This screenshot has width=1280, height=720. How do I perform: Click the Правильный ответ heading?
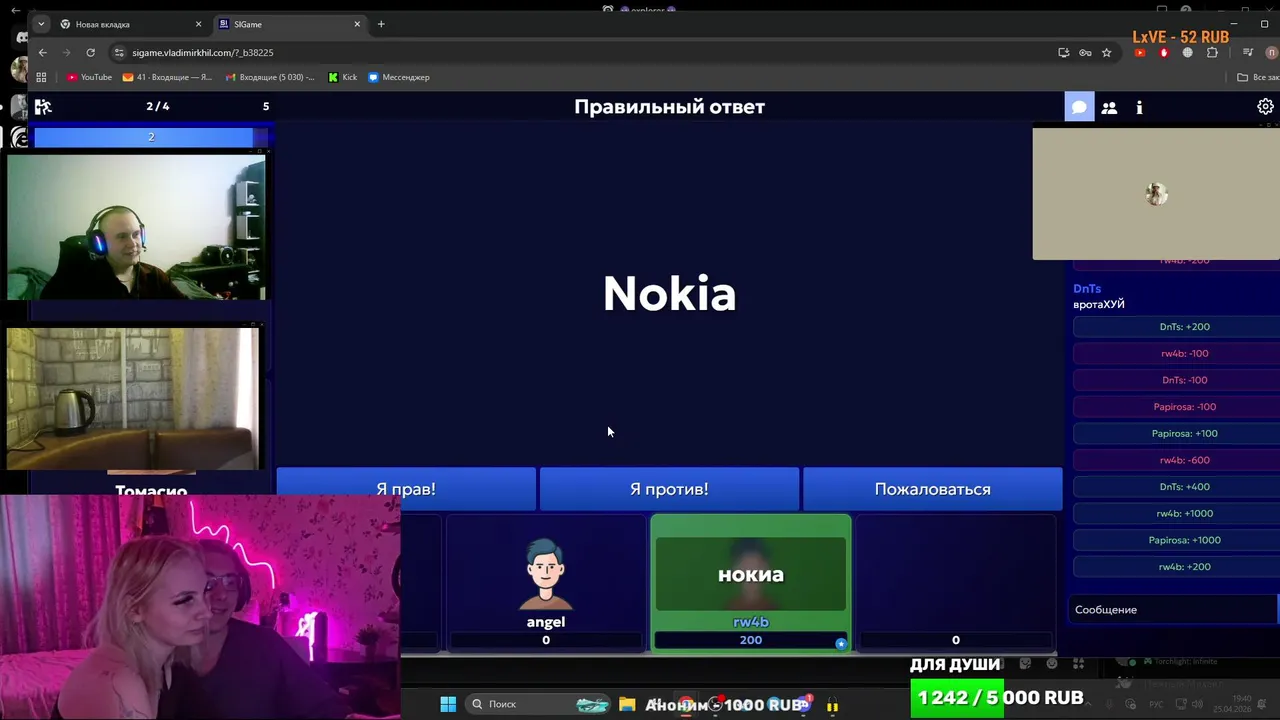(669, 107)
